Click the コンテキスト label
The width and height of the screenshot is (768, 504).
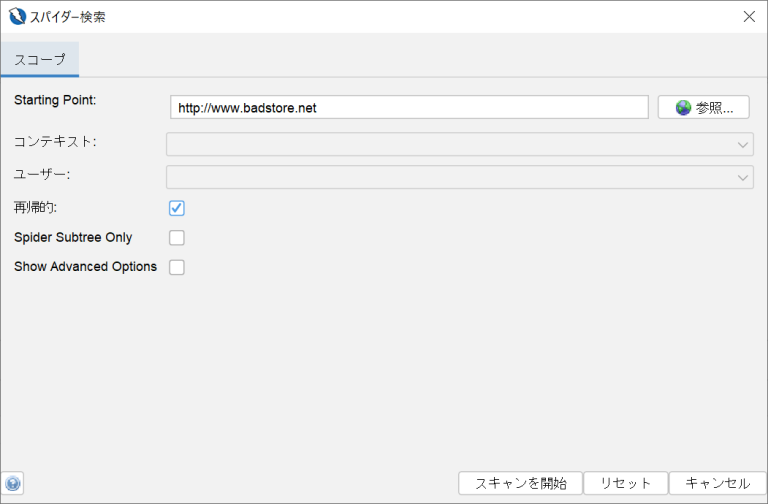coord(55,142)
